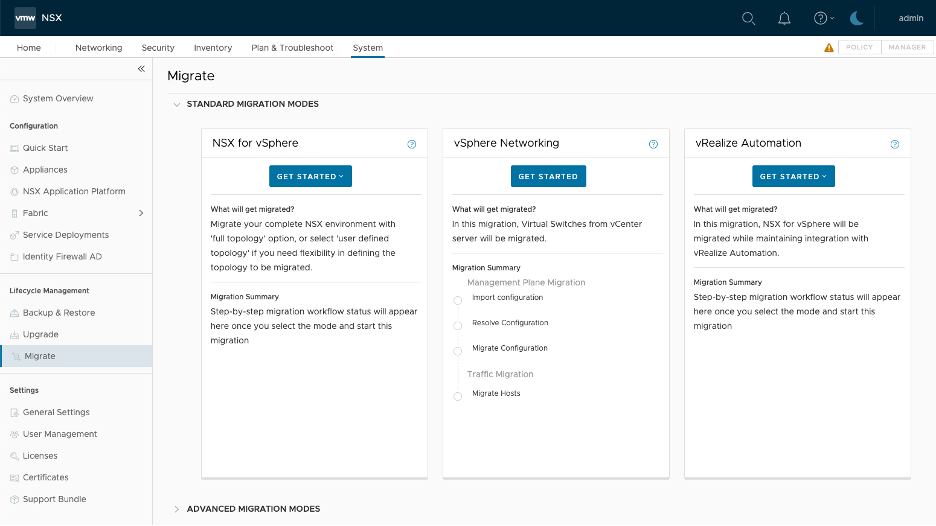936x526 pixels.
Task: Click the search magnifier icon in header
Action: click(x=748, y=18)
